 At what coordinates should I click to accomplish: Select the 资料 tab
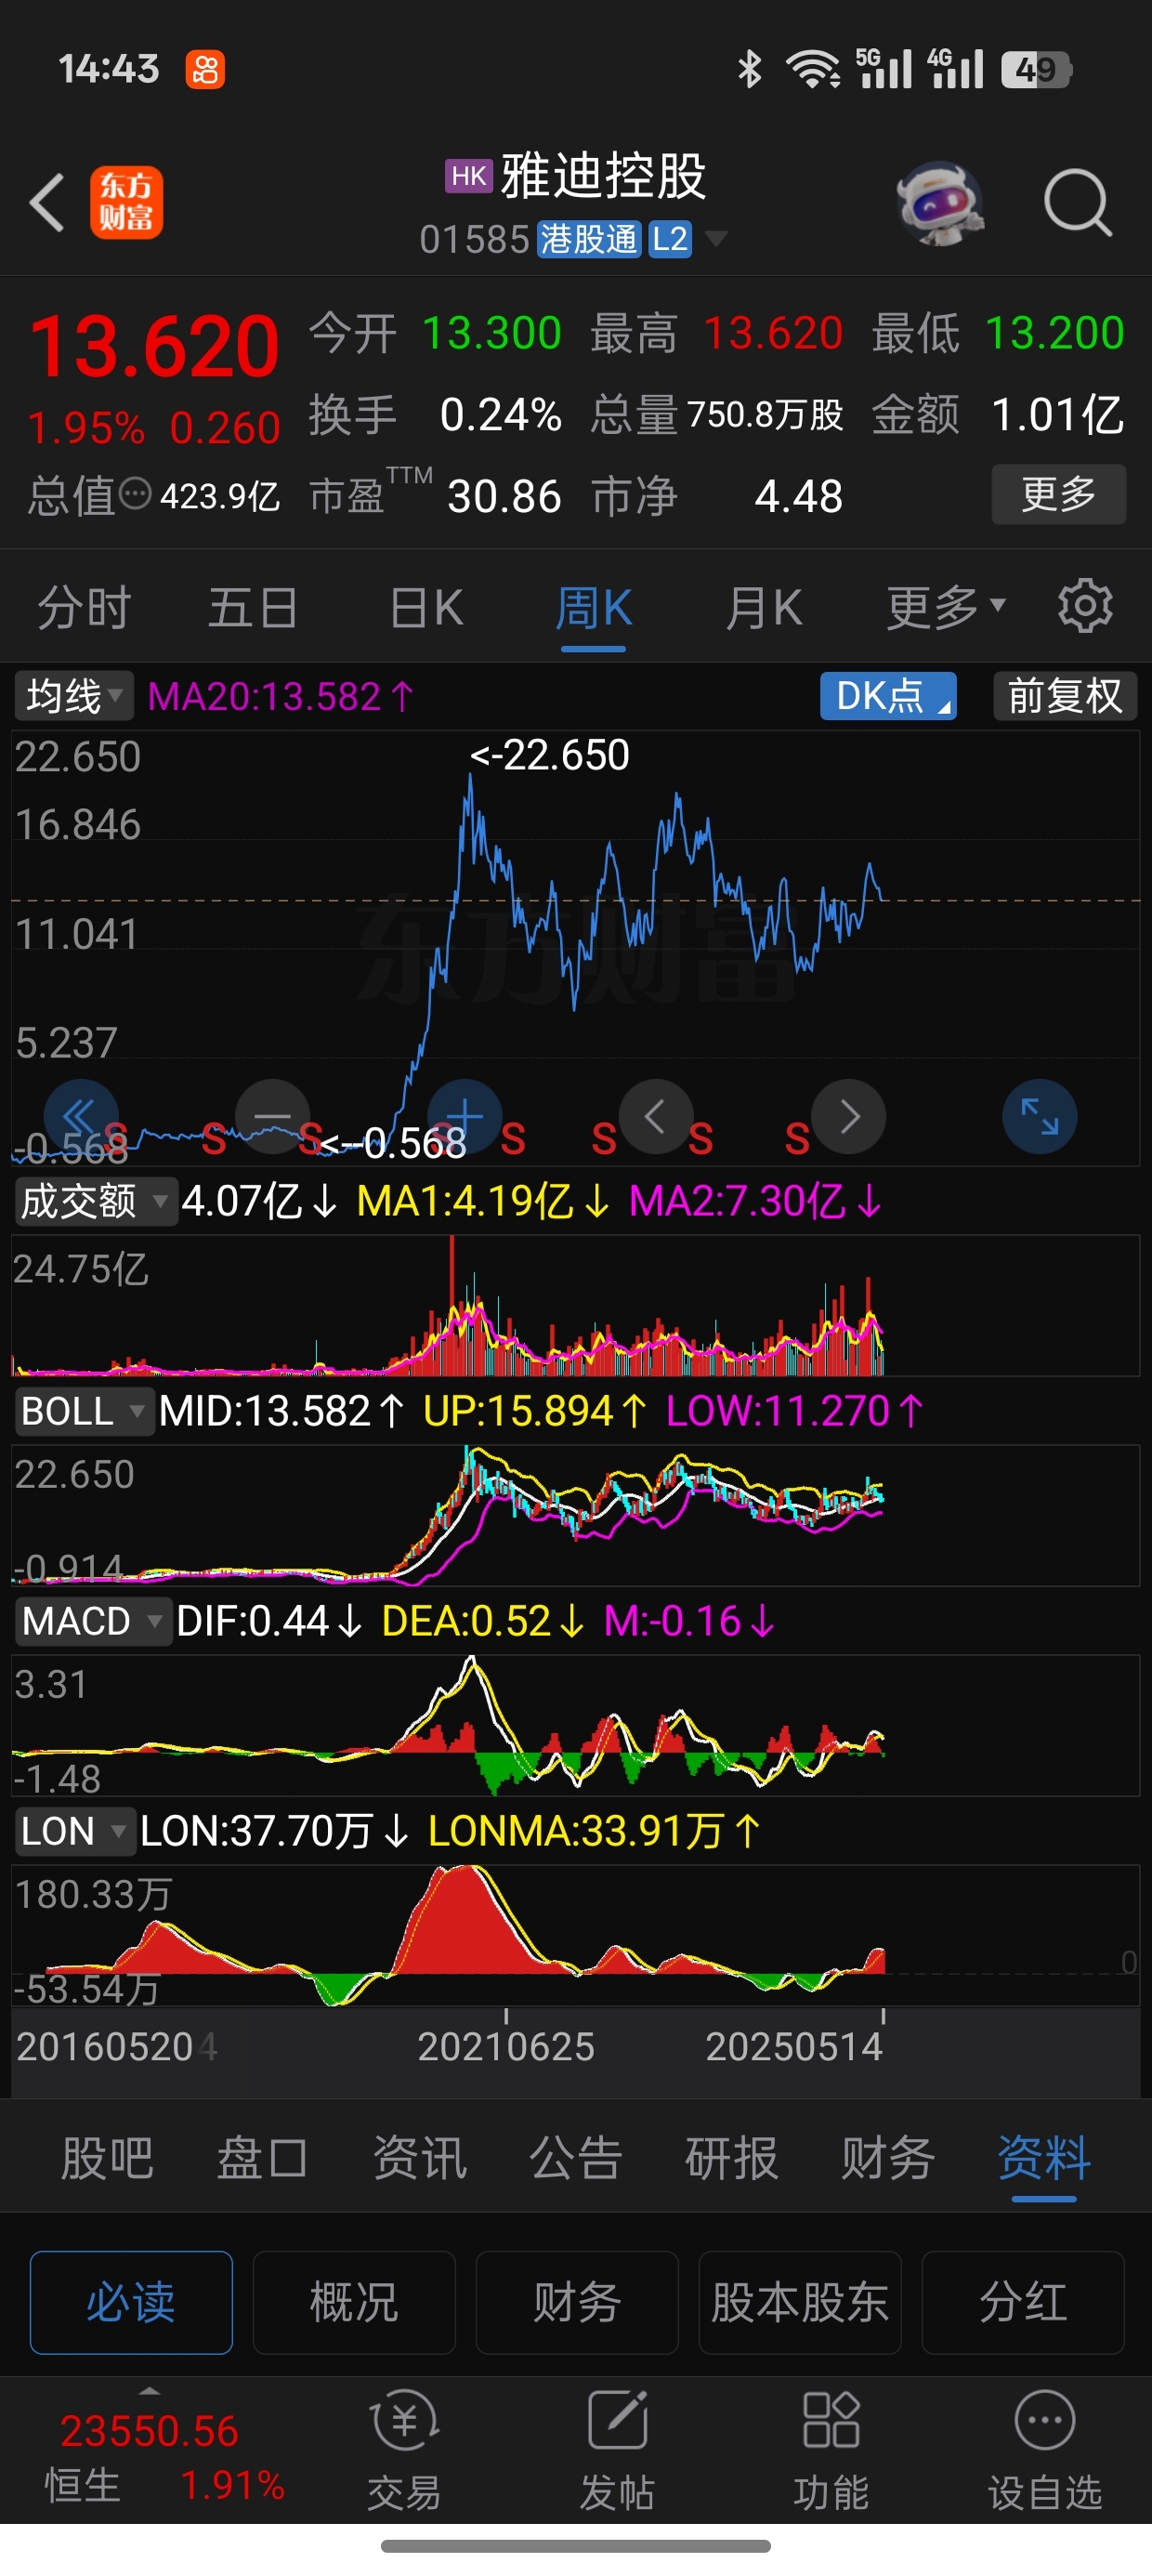1043,2158
